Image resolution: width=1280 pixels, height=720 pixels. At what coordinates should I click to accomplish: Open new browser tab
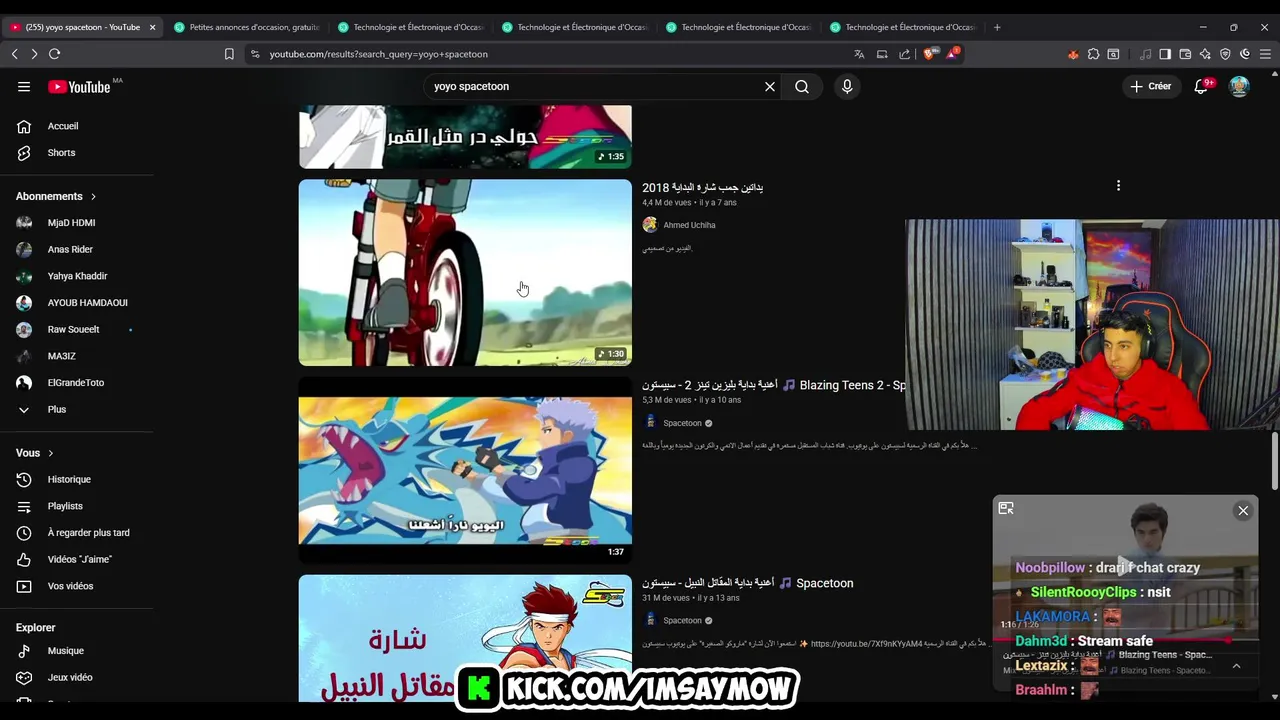[997, 27]
